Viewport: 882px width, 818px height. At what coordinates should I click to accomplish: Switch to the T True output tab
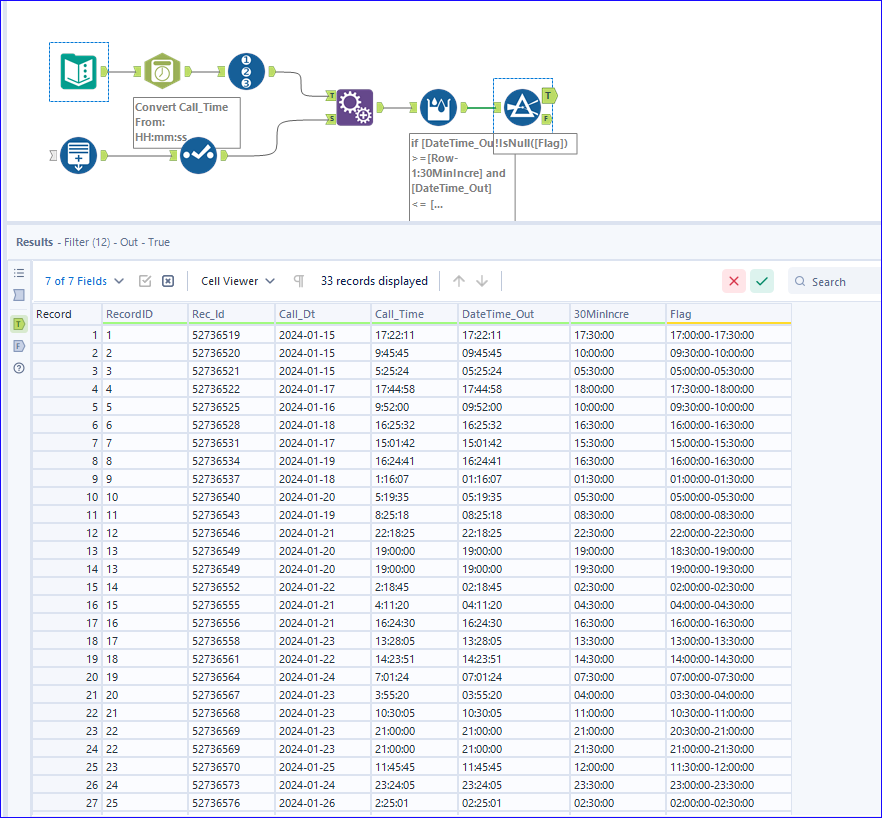[17, 324]
